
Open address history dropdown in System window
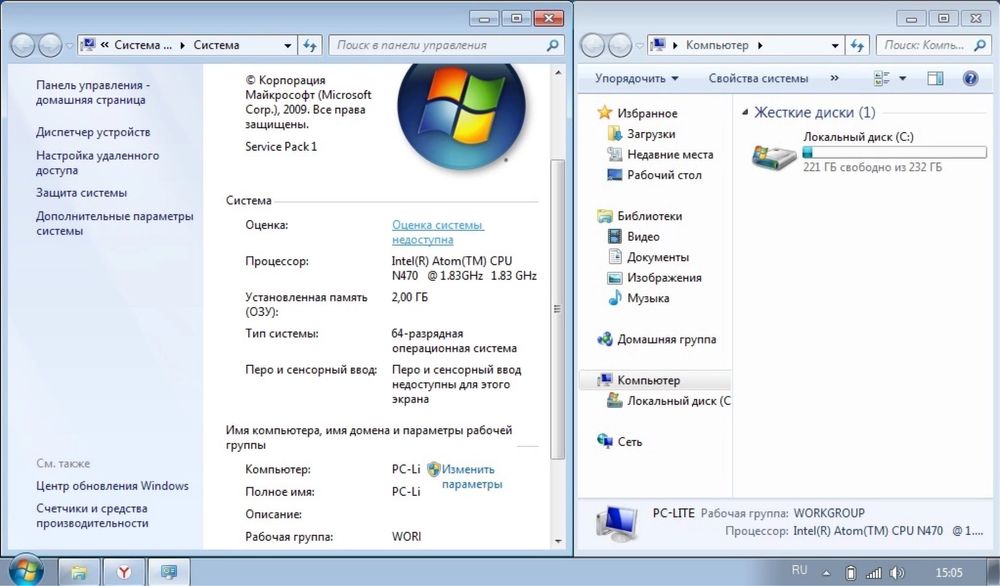pos(288,45)
